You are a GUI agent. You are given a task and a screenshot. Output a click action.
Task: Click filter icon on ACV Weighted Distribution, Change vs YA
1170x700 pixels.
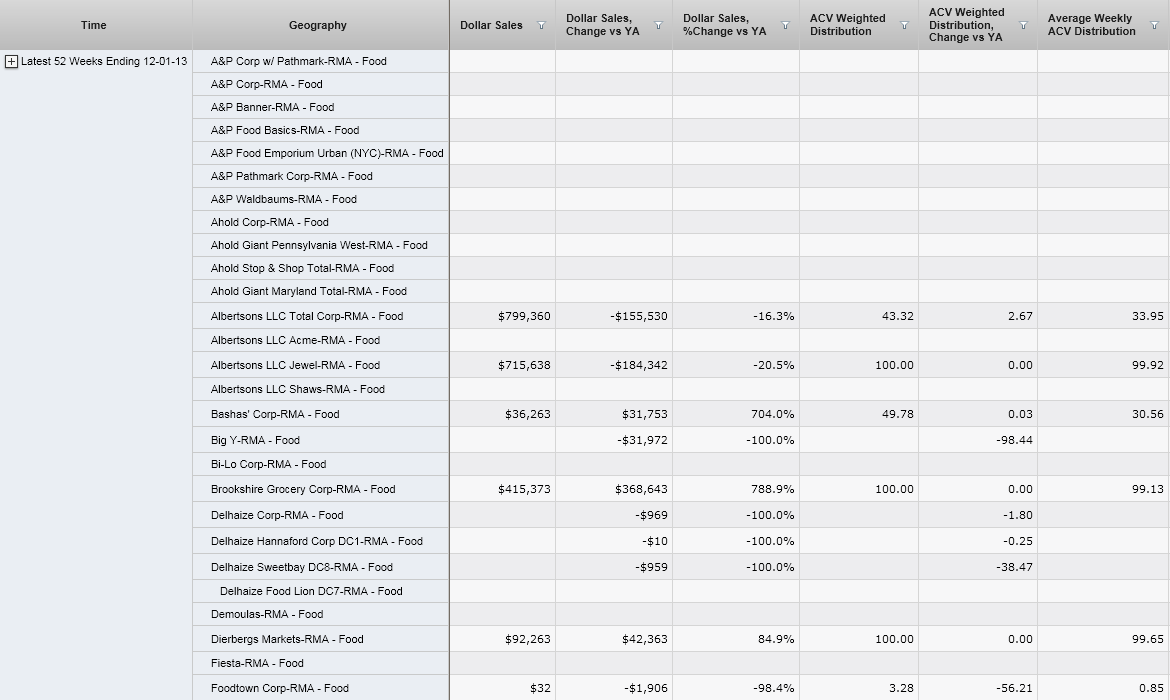click(x=1023, y=26)
